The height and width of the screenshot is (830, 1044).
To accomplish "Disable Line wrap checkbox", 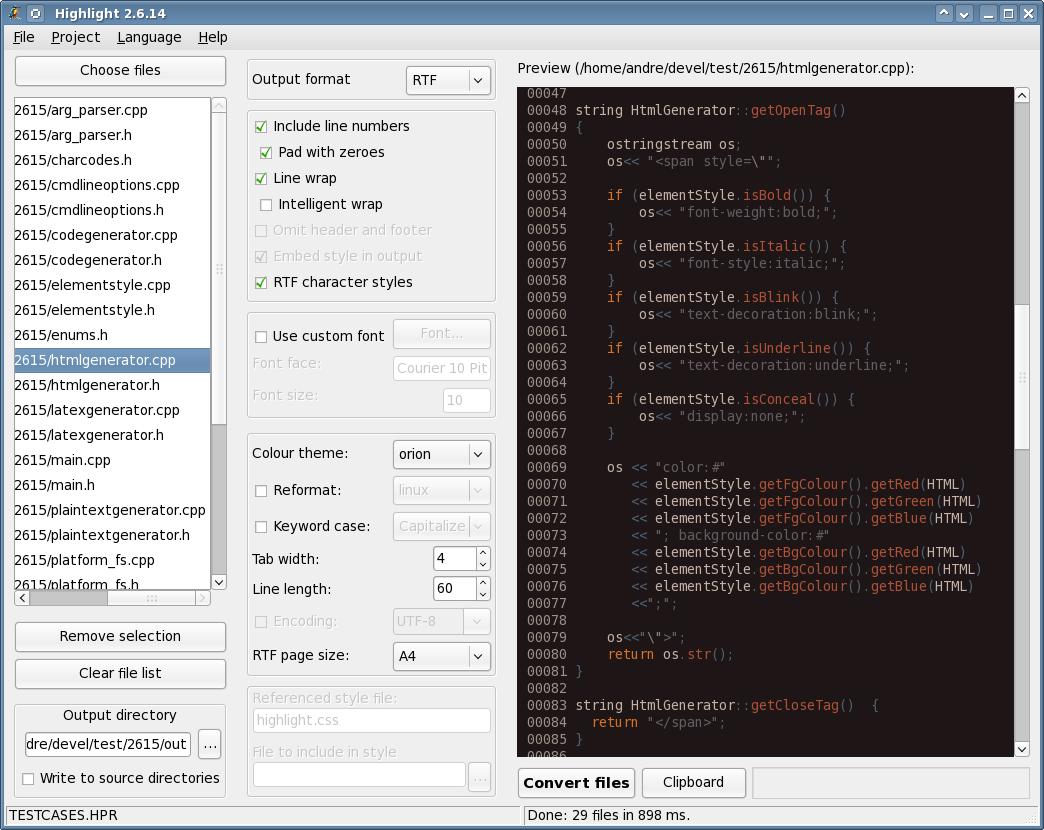I will (x=261, y=178).
